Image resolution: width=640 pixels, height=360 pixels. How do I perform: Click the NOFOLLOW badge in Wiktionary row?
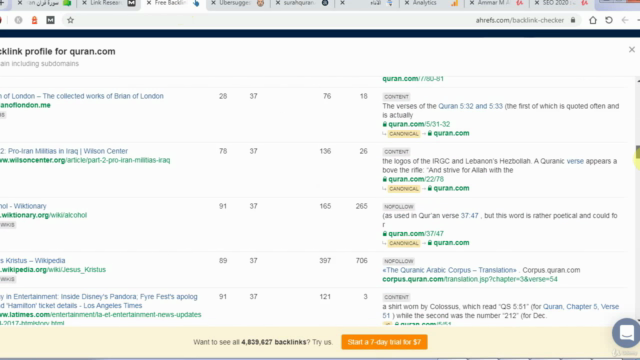coord(399,207)
